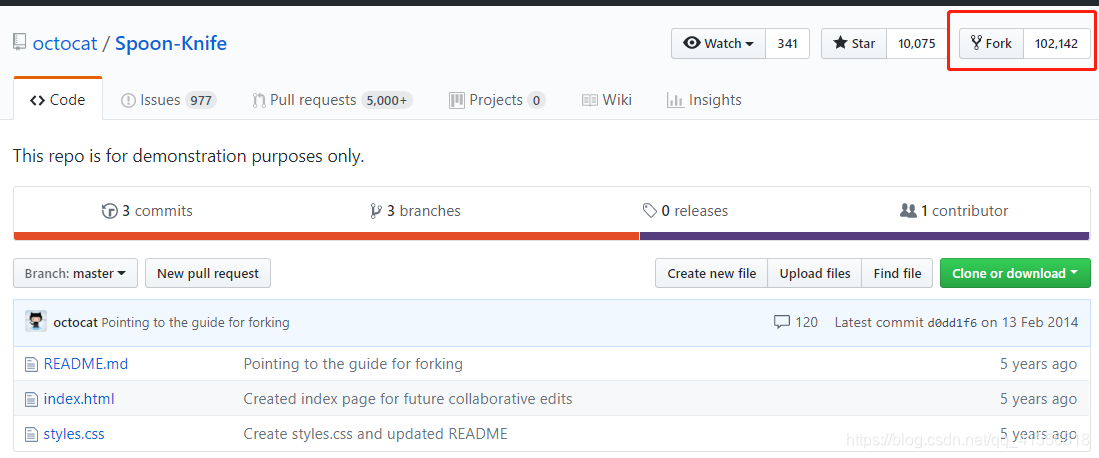The image size is (1099, 458).
Task: Click the Projects tab board icon
Action: click(457, 100)
